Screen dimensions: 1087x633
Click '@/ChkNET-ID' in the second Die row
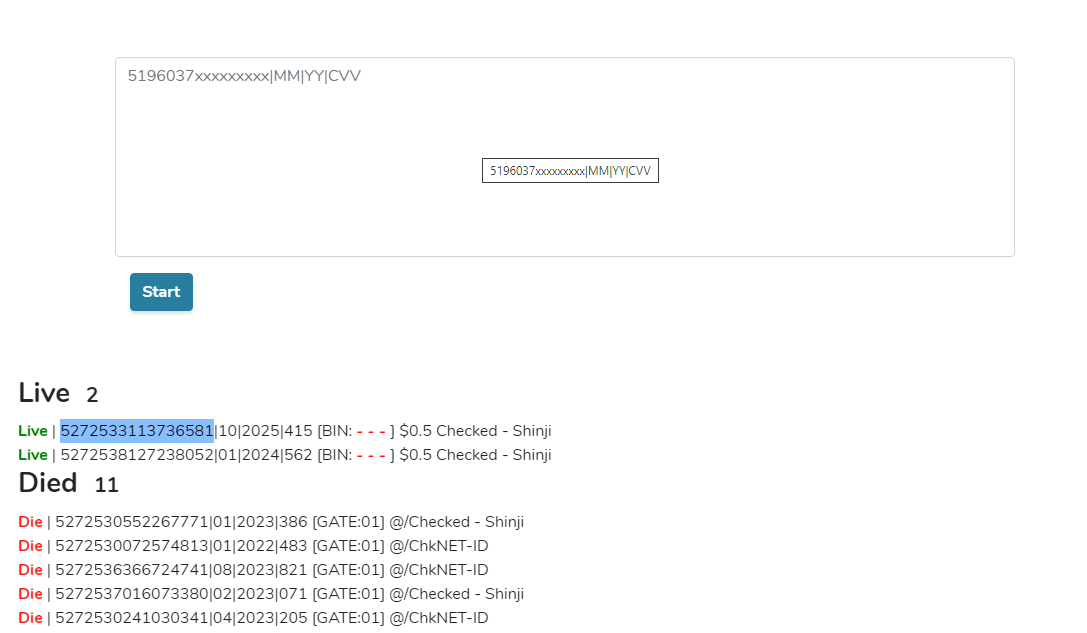coord(439,546)
